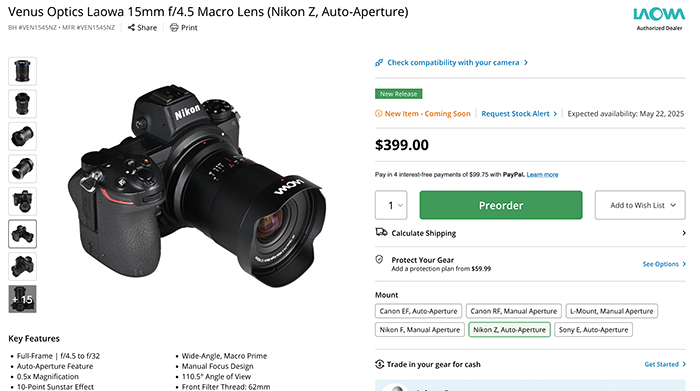Viewport: 700px width, 391px height.
Task: Click the Share icon
Action: (x=131, y=28)
